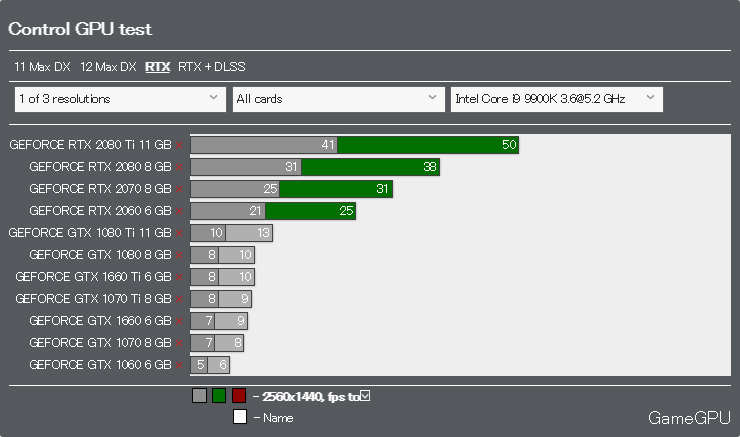
Task: Remove GEFORCE RTX 2080 Ti 11 GB row
Action: tap(179, 145)
